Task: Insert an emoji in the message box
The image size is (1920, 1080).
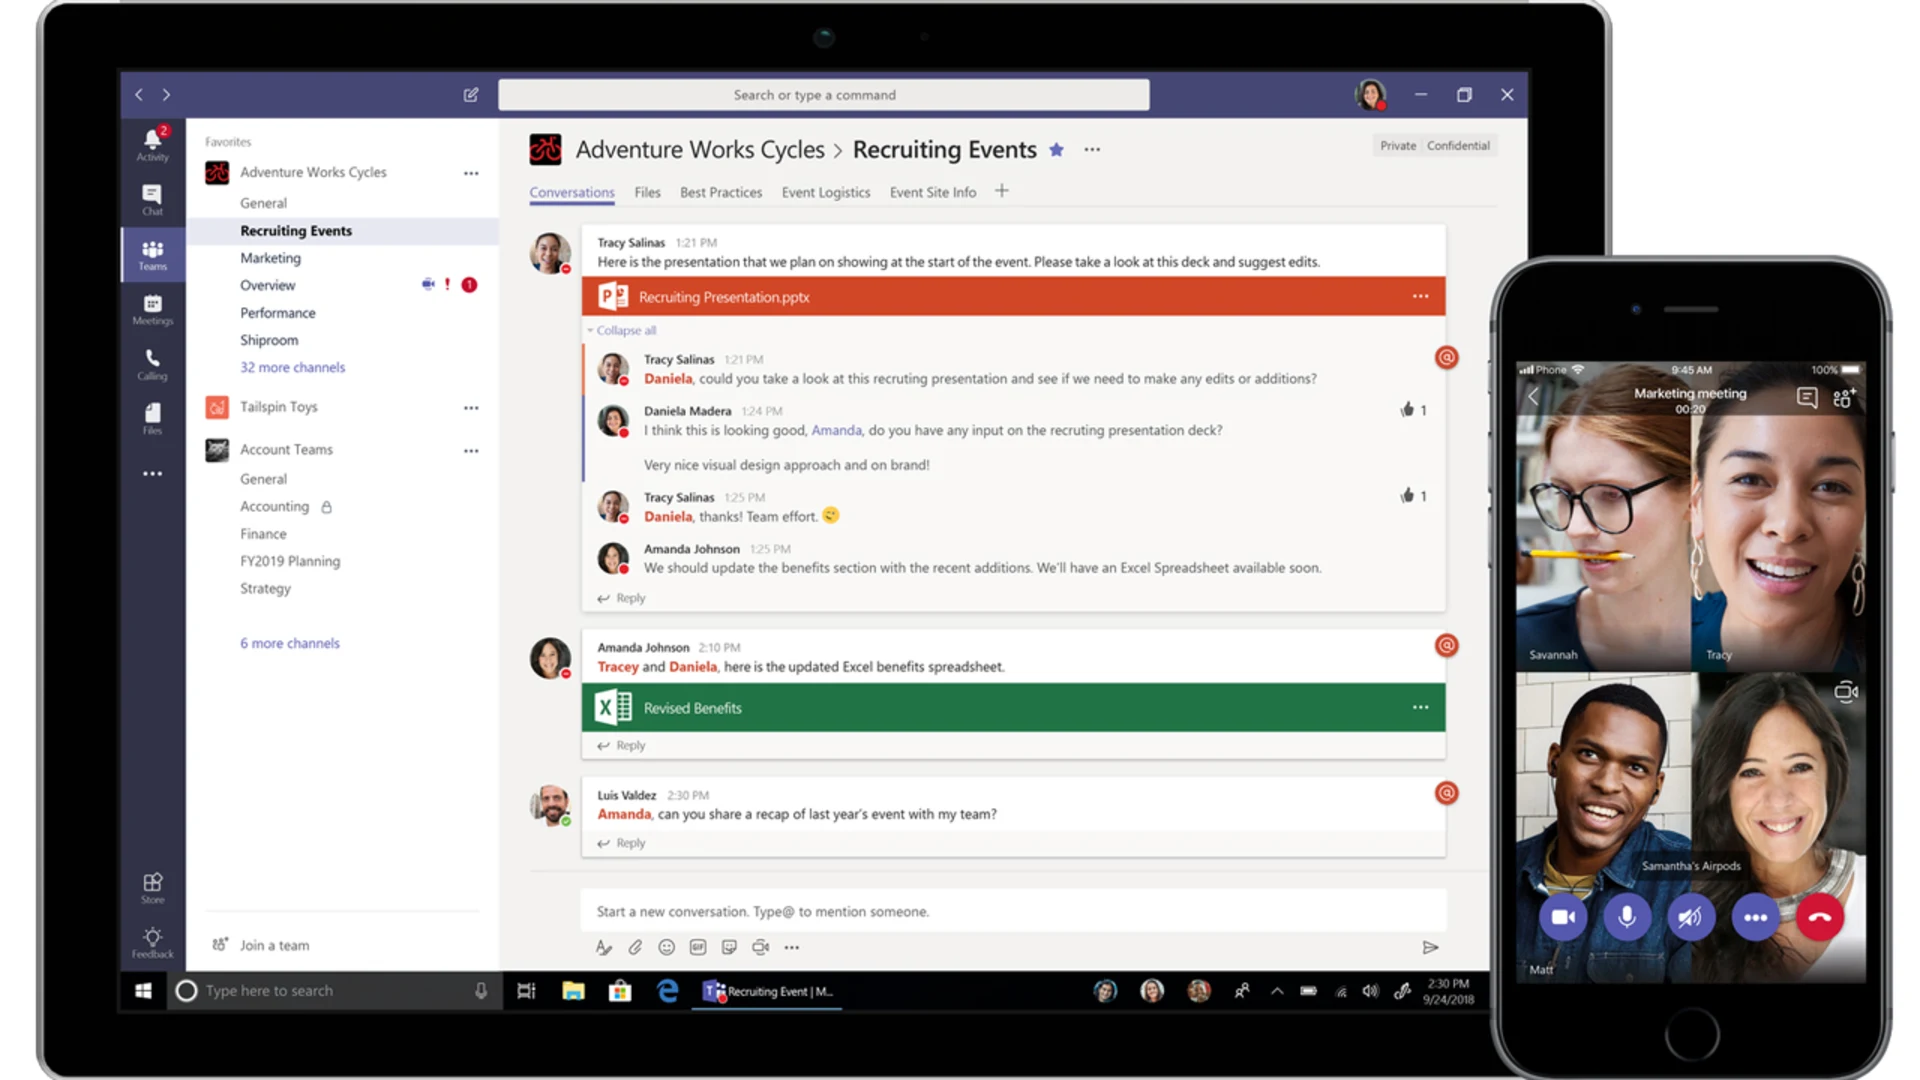Action: pyautogui.click(x=666, y=947)
